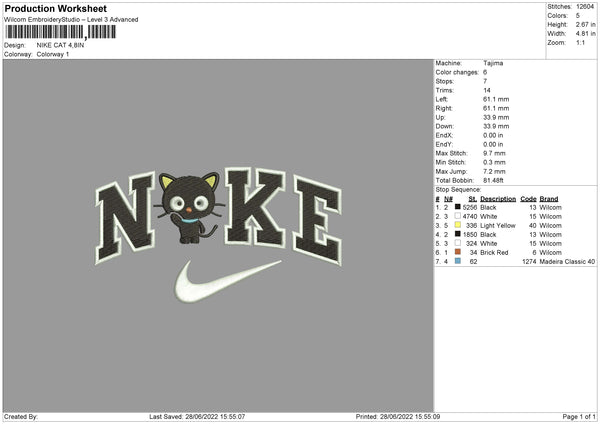
Task: Click the white swatch in the 324-stitch row
Action: pyautogui.click(x=458, y=243)
